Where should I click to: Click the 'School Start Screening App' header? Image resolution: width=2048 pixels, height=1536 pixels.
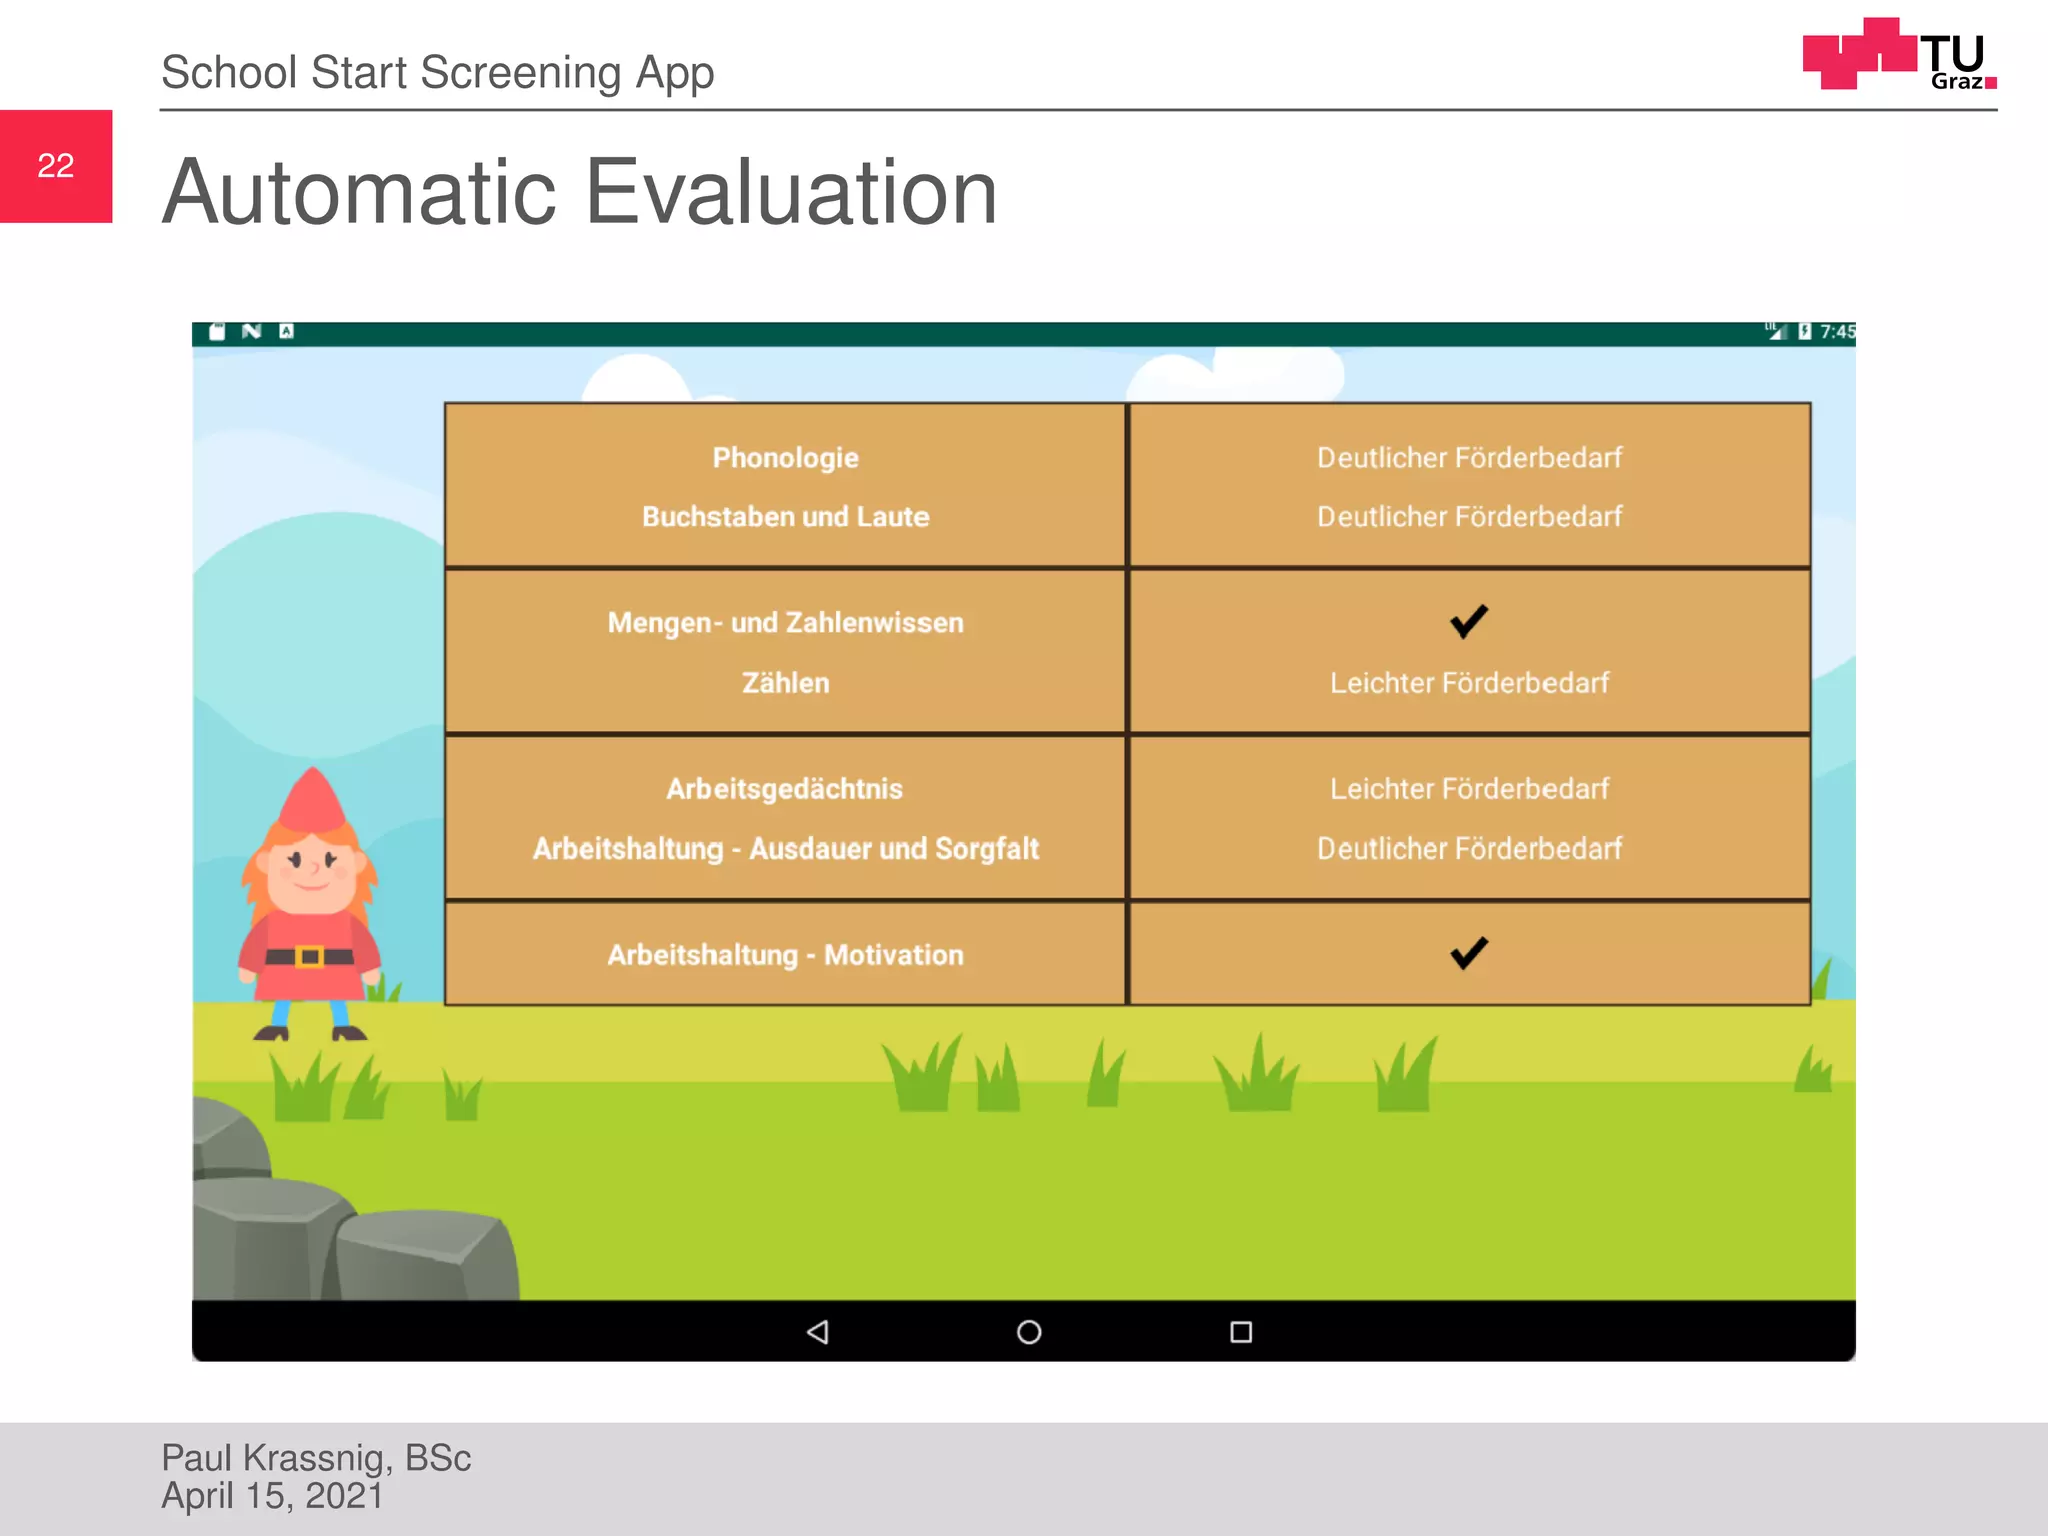(x=438, y=73)
